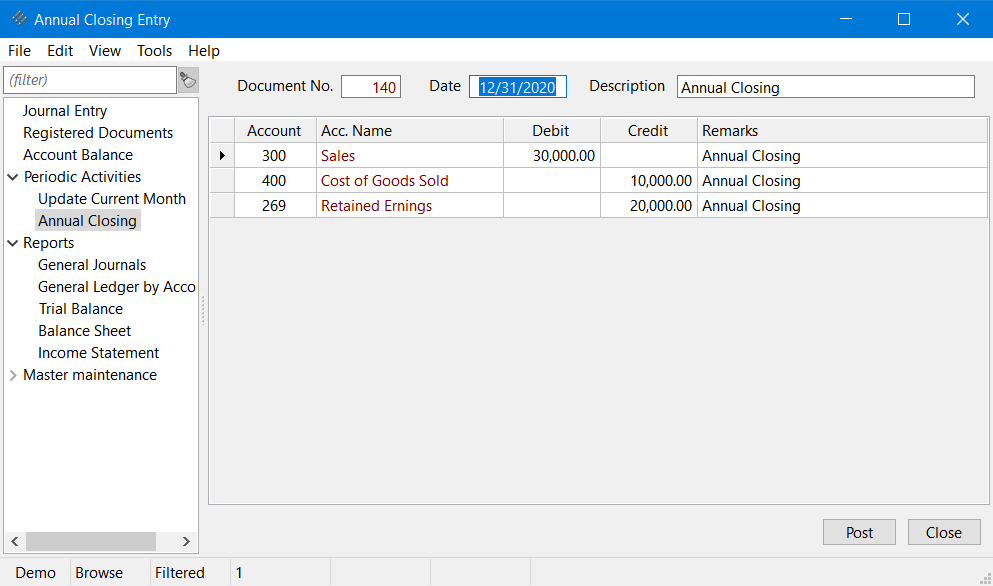993x586 pixels.
Task: Select Update Current Month item
Action: (x=111, y=199)
